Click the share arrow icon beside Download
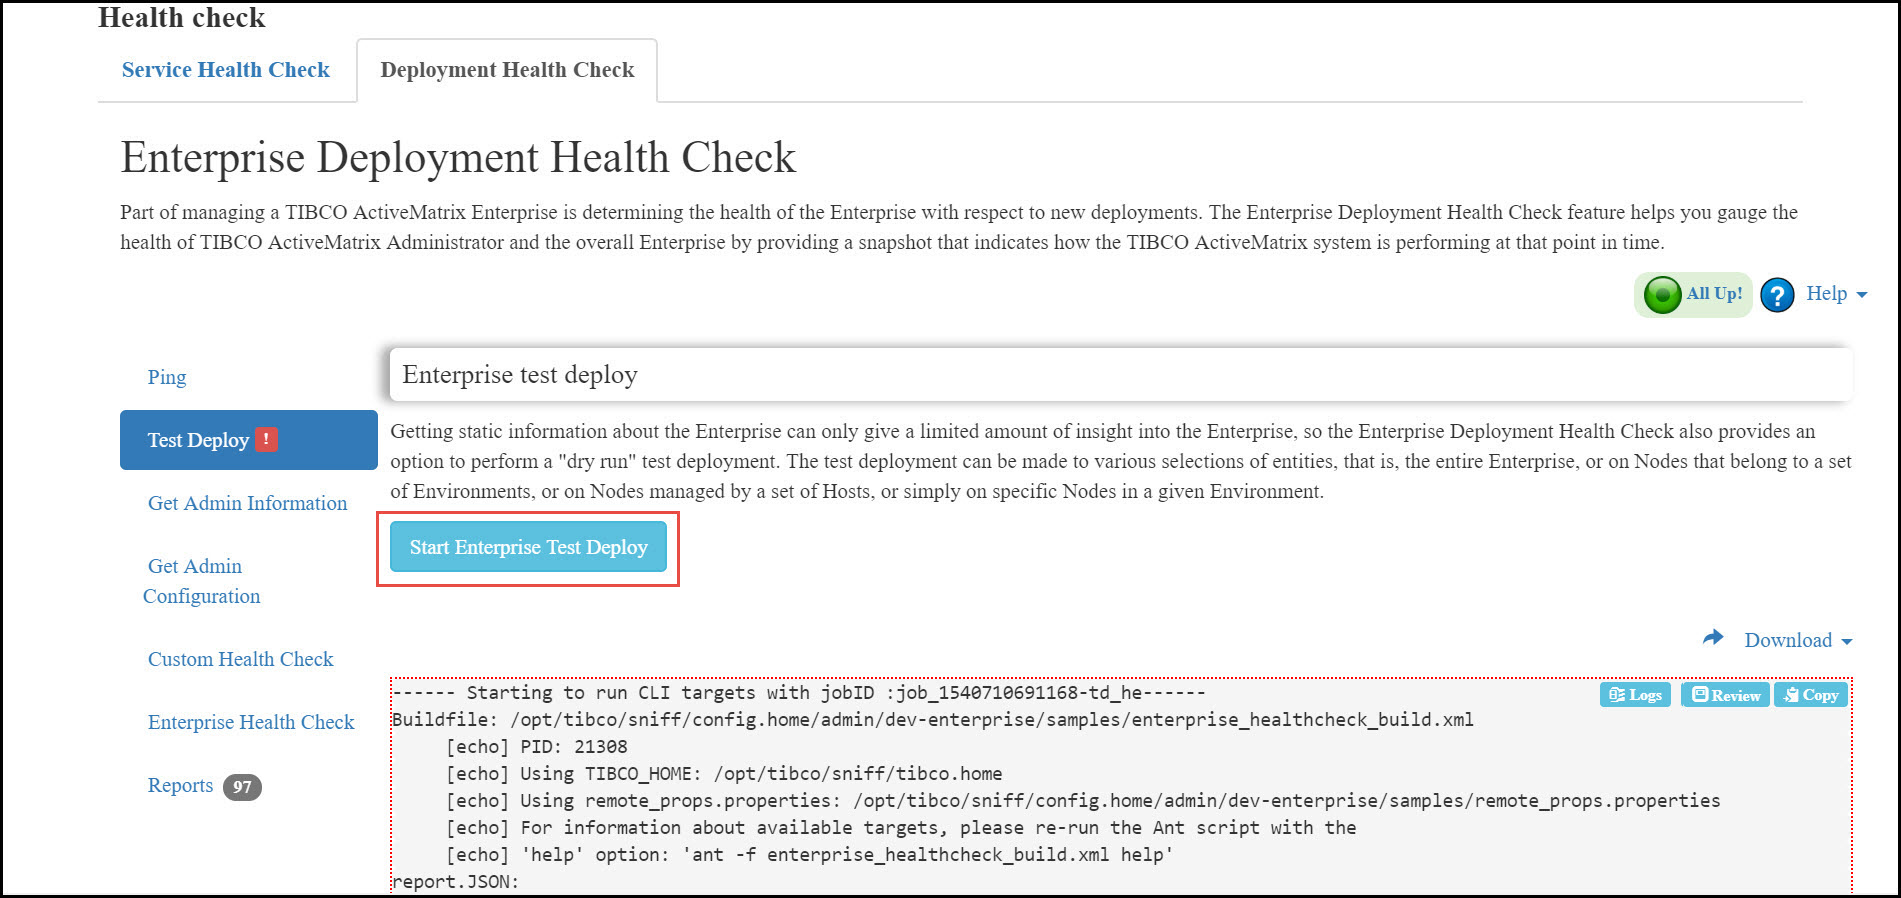 1713,638
